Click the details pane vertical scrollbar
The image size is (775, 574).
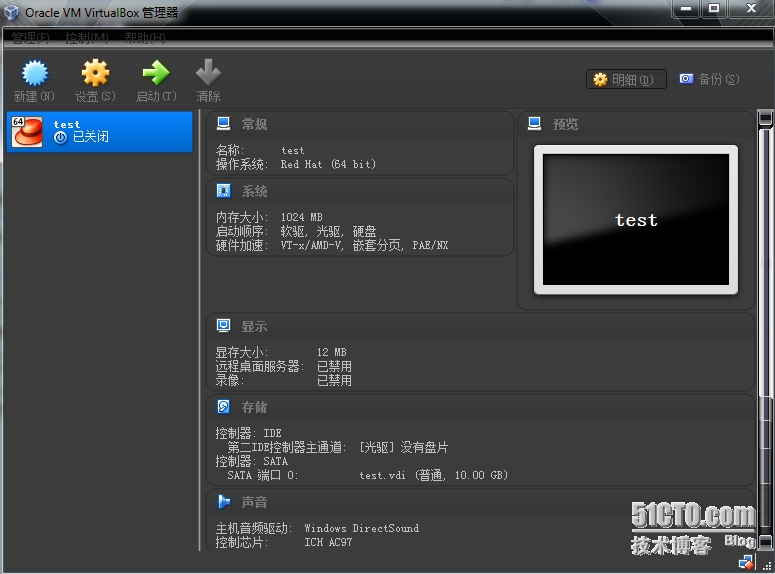765,328
